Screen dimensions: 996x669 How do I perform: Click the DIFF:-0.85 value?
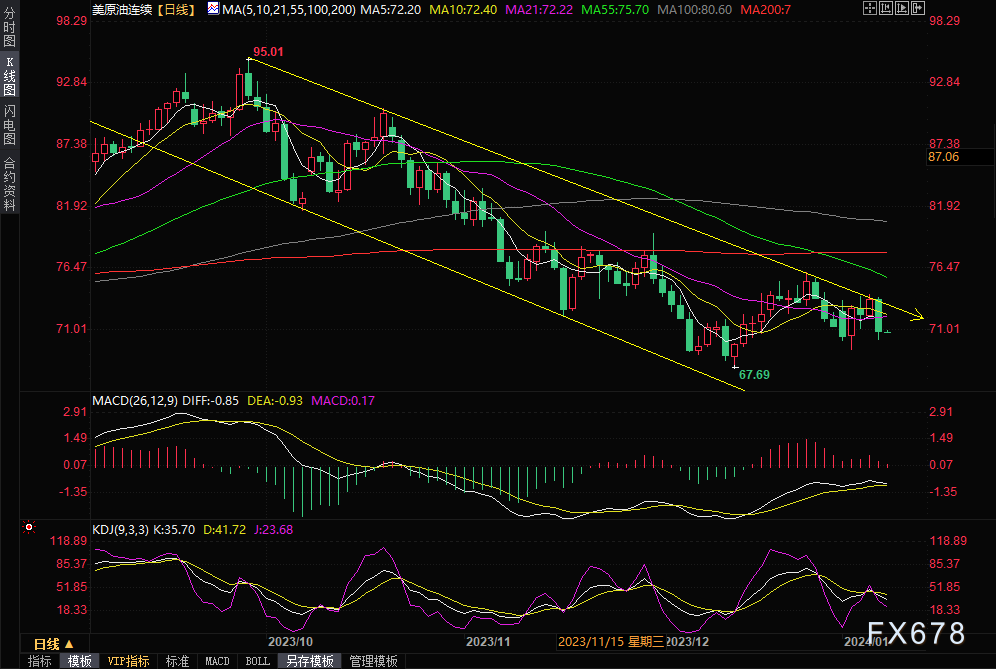[x=210, y=401]
